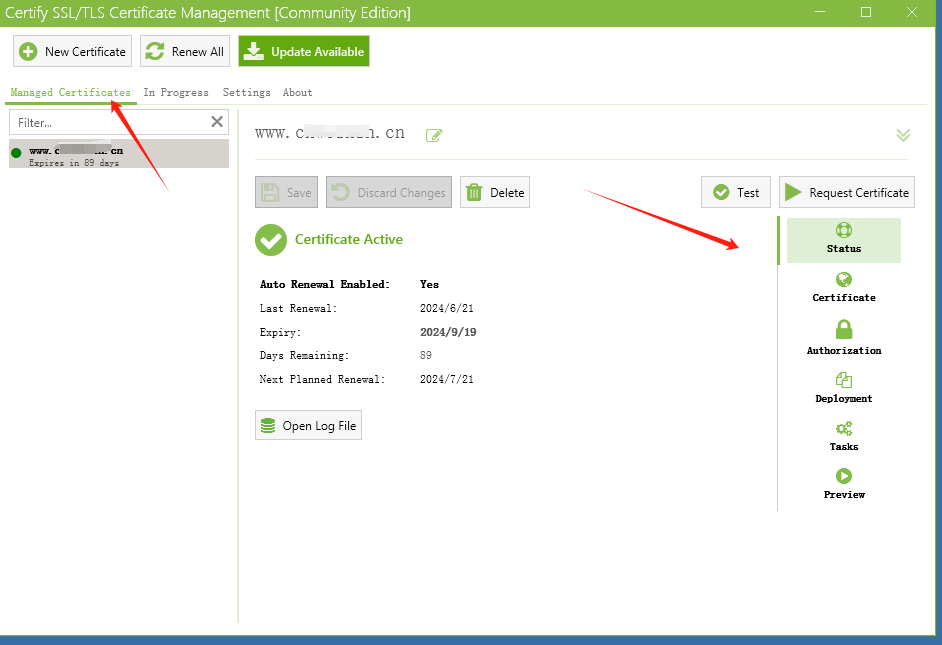Run the Test button
942x645 pixels.
coord(736,192)
